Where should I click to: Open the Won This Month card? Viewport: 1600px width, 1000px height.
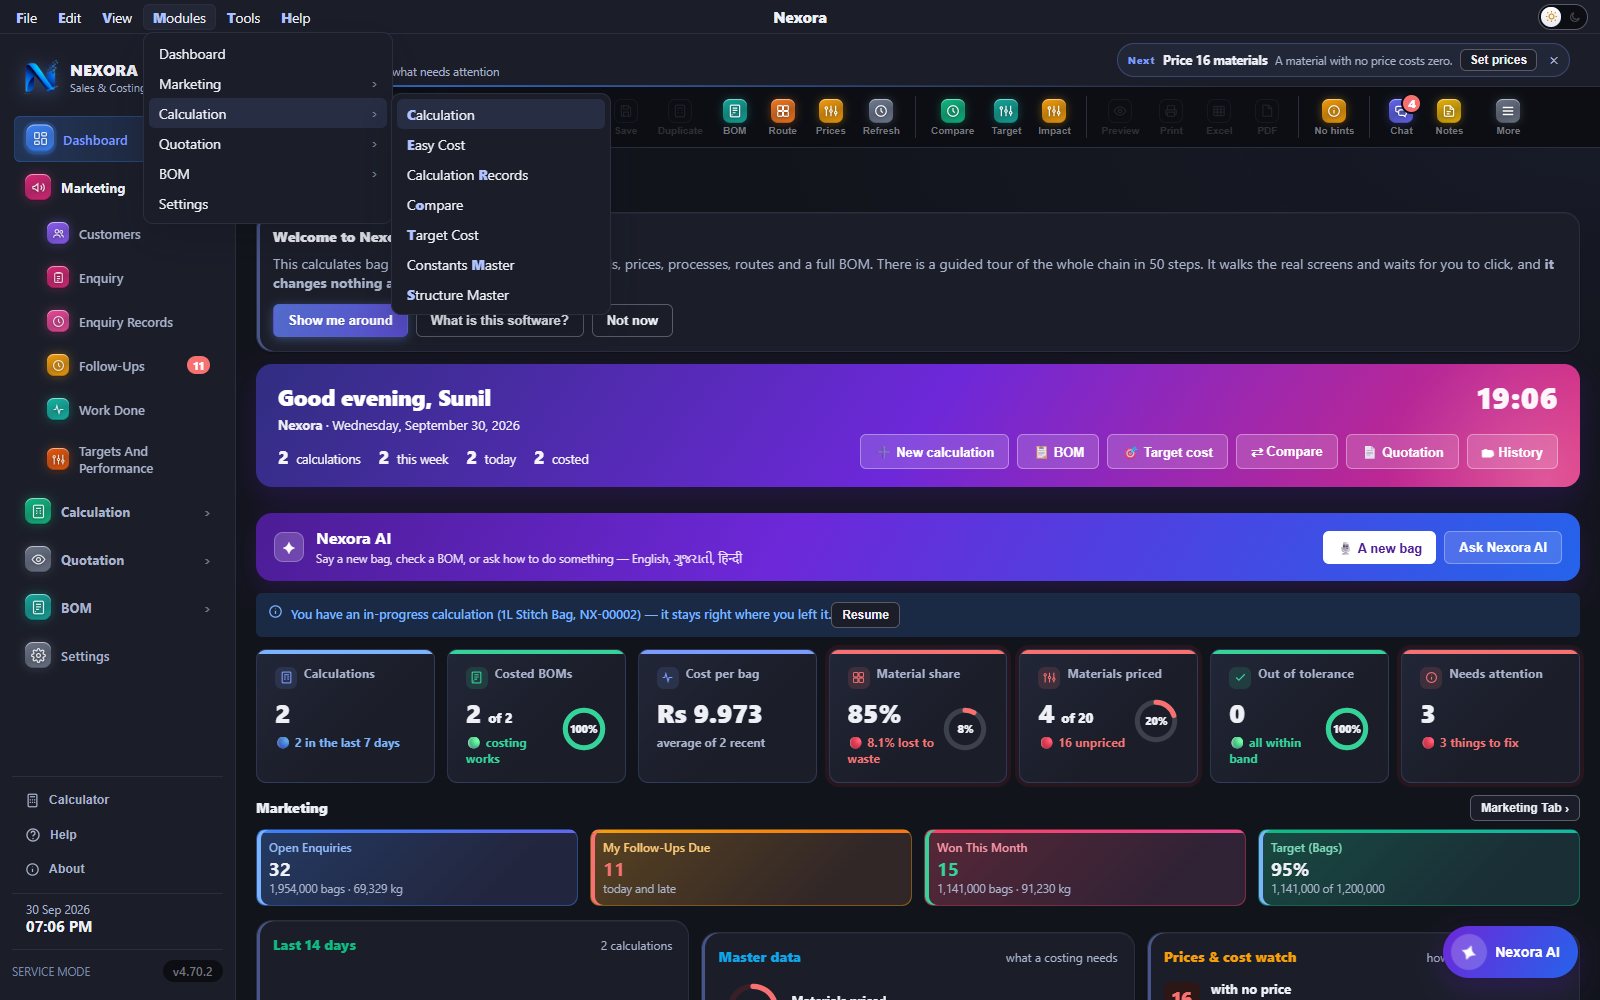coord(1085,868)
